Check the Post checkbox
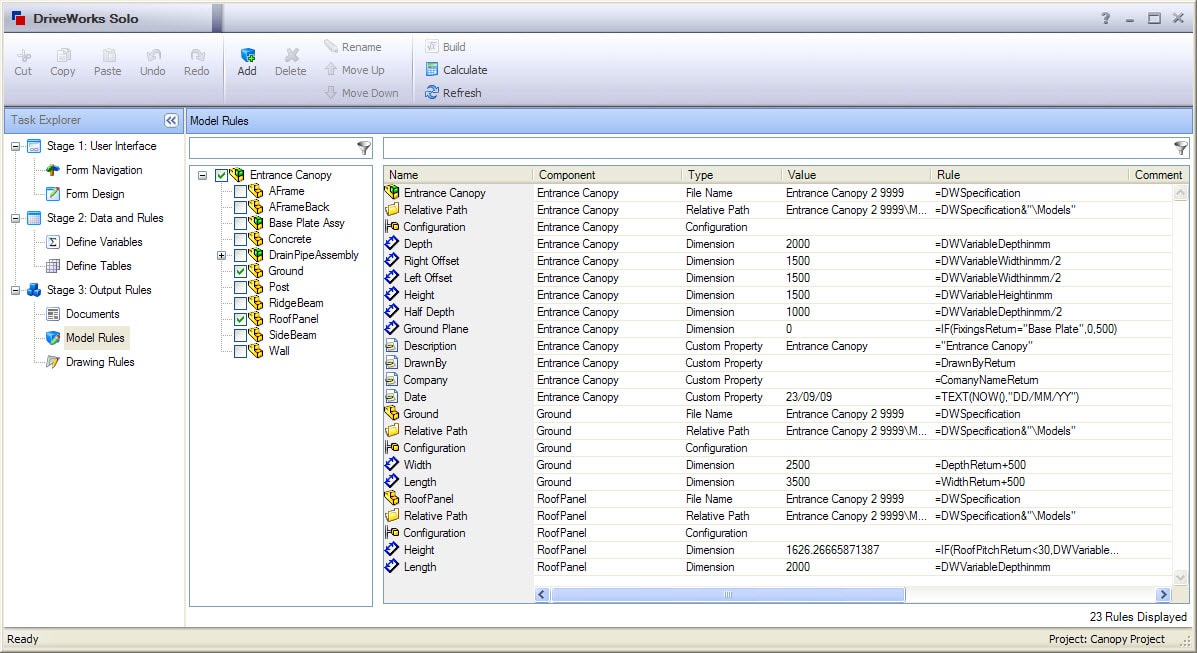 click(240, 287)
